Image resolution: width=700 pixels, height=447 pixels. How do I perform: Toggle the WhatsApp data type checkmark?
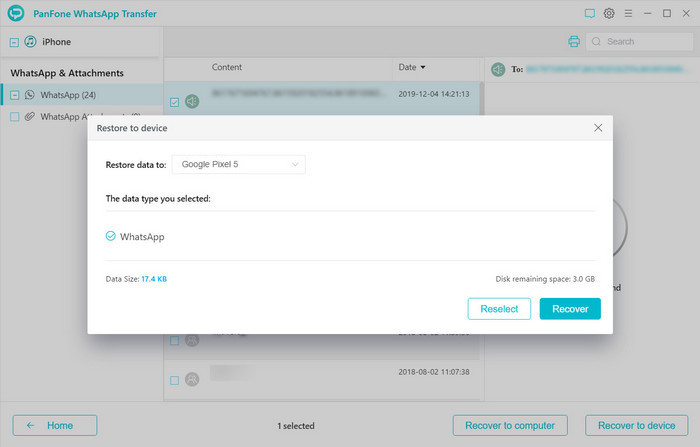pos(110,236)
